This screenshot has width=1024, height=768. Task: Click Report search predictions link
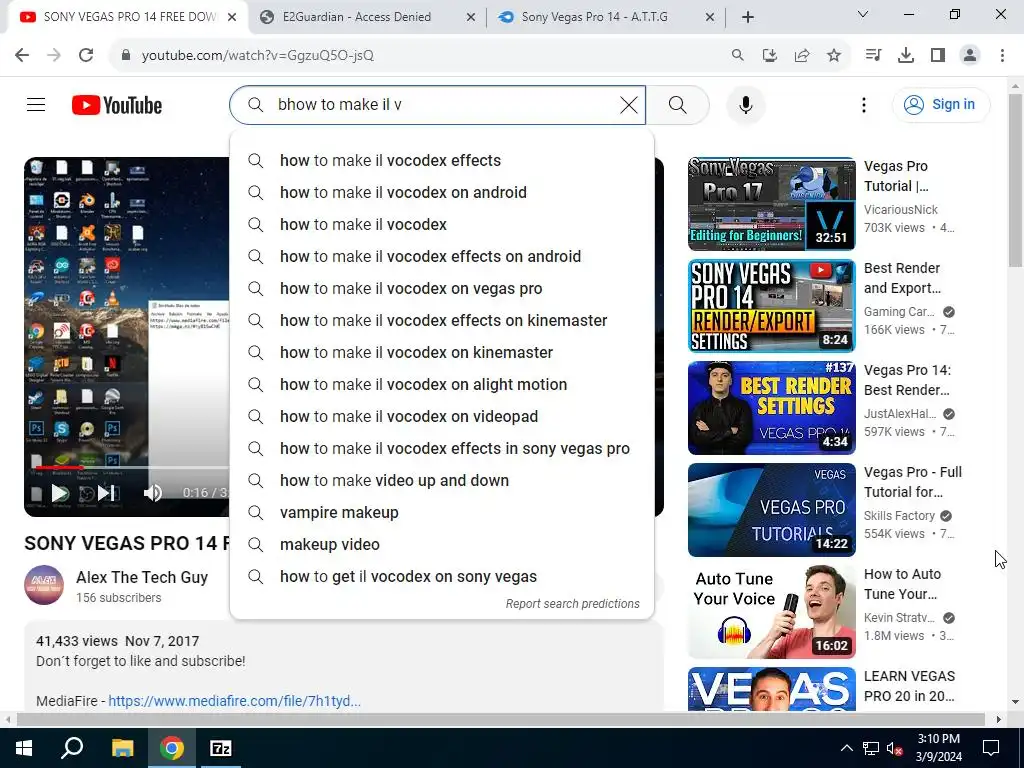573,604
